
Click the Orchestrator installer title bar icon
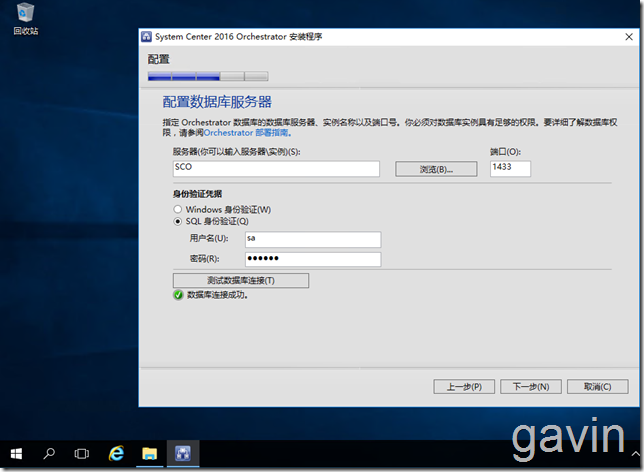pyautogui.click(x=146, y=37)
